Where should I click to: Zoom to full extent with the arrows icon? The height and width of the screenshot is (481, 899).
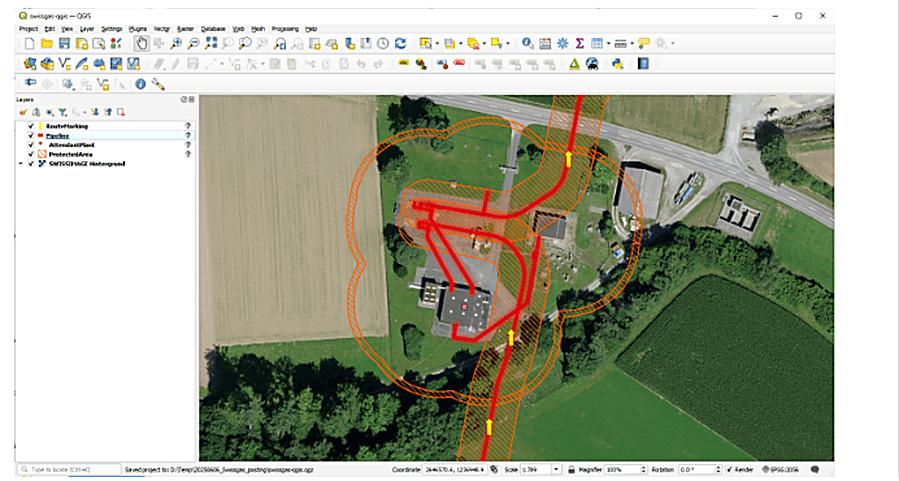211,43
